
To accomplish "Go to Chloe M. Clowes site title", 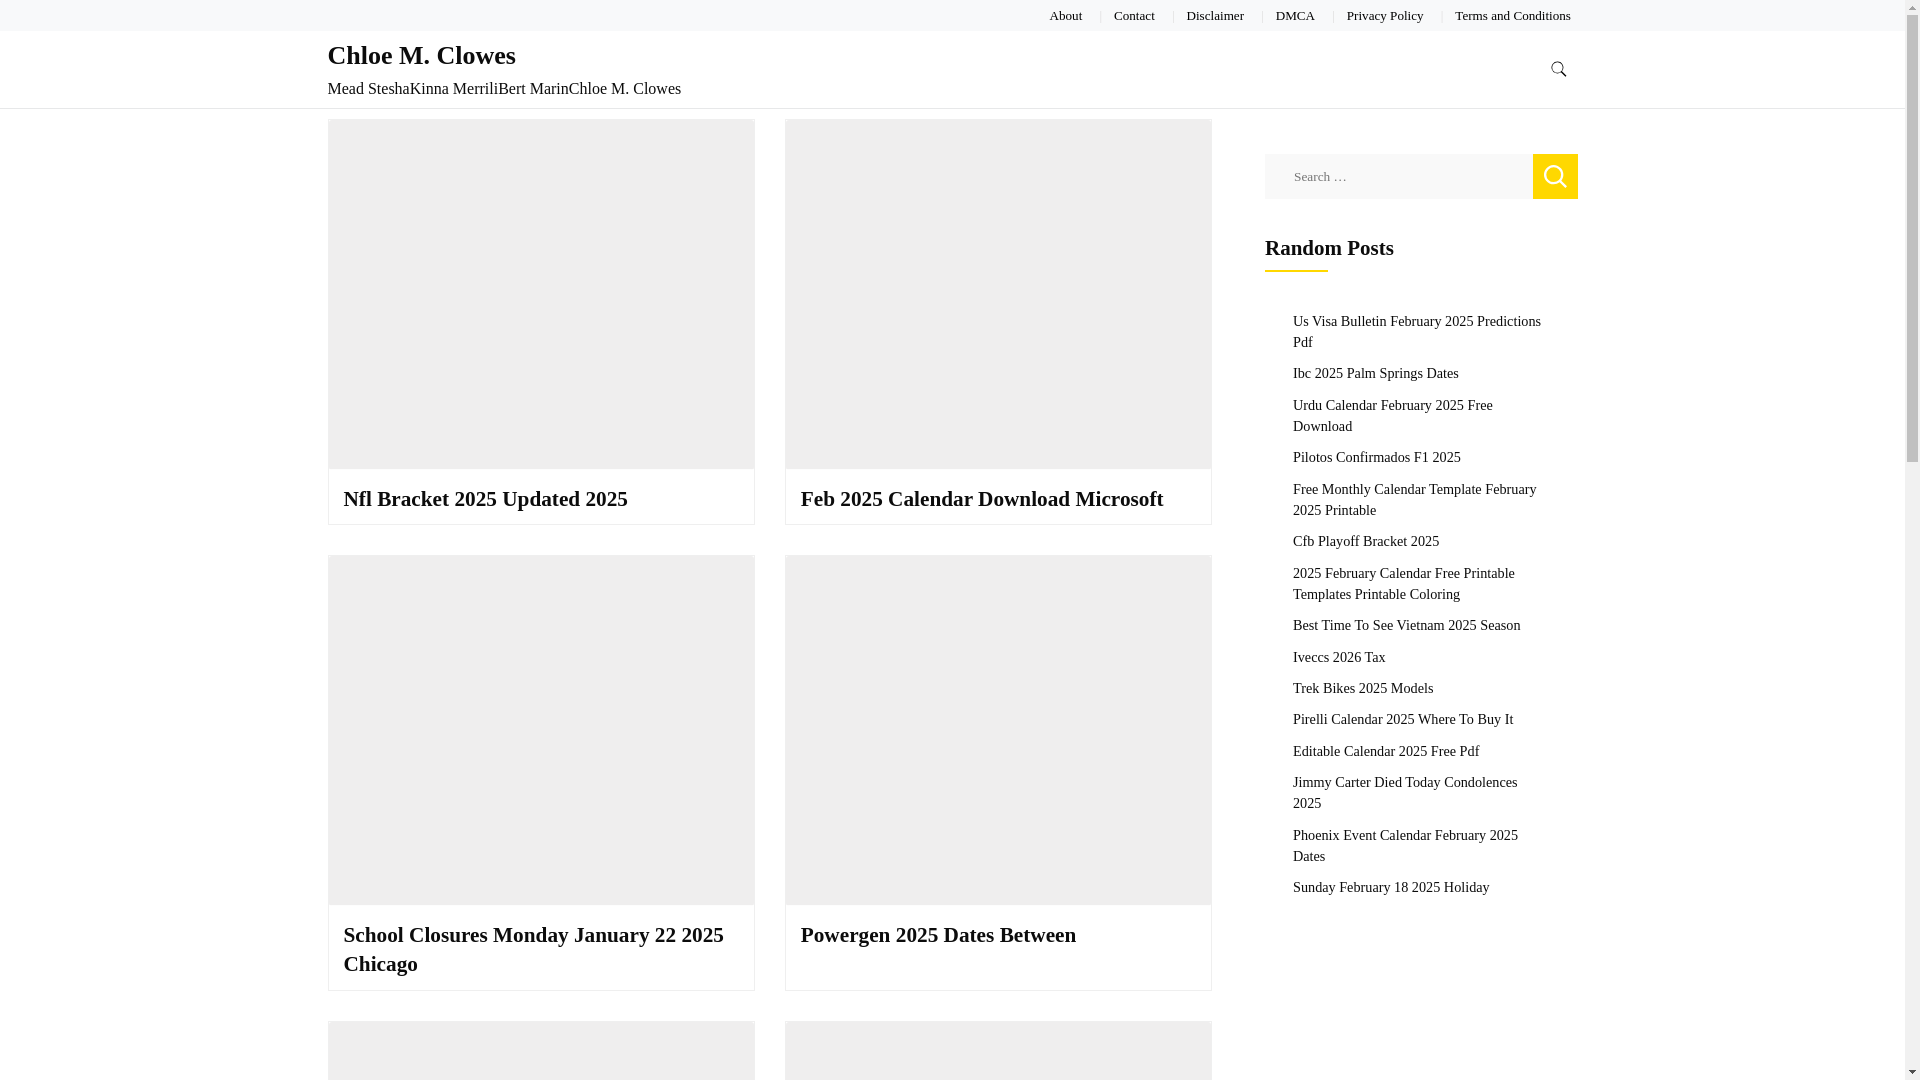I will click(x=421, y=56).
